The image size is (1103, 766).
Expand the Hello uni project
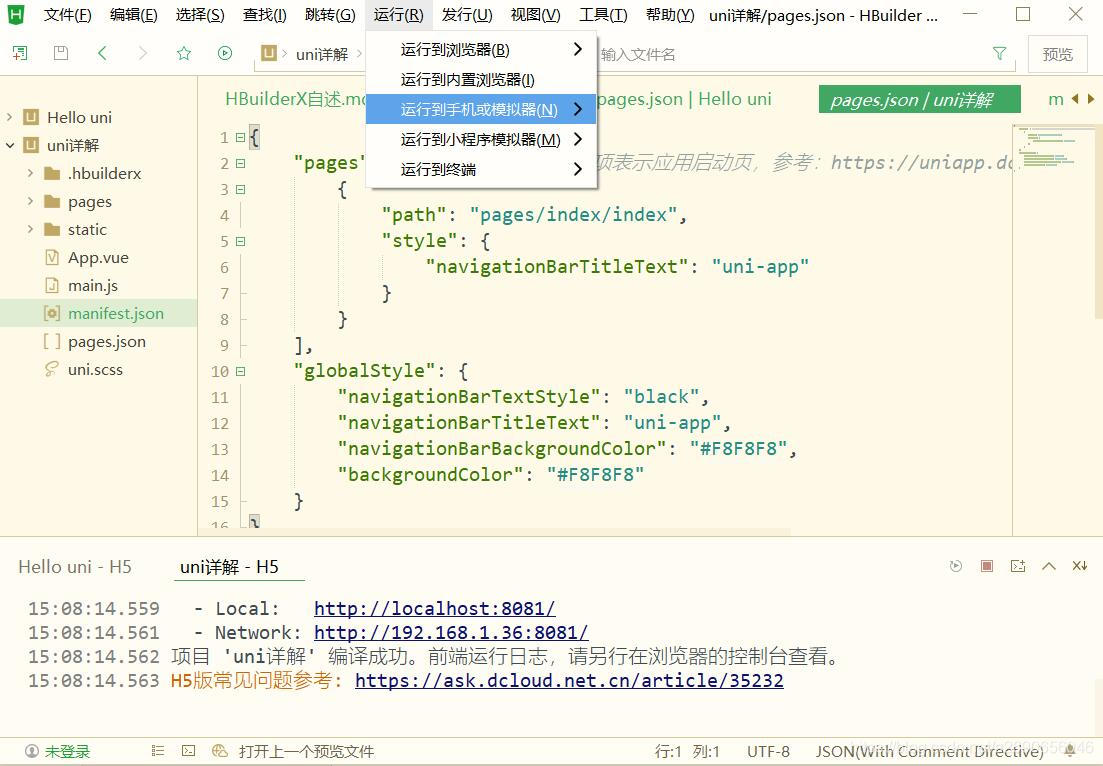(x=10, y=117)
